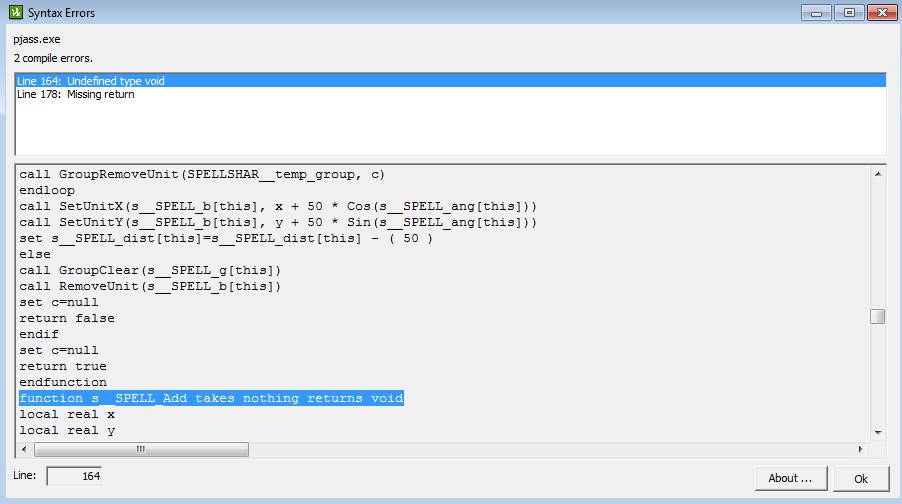
Task: Click the line 'call RemoveUnit(s__SPELL_b[this])'
Action: [150, 286]
